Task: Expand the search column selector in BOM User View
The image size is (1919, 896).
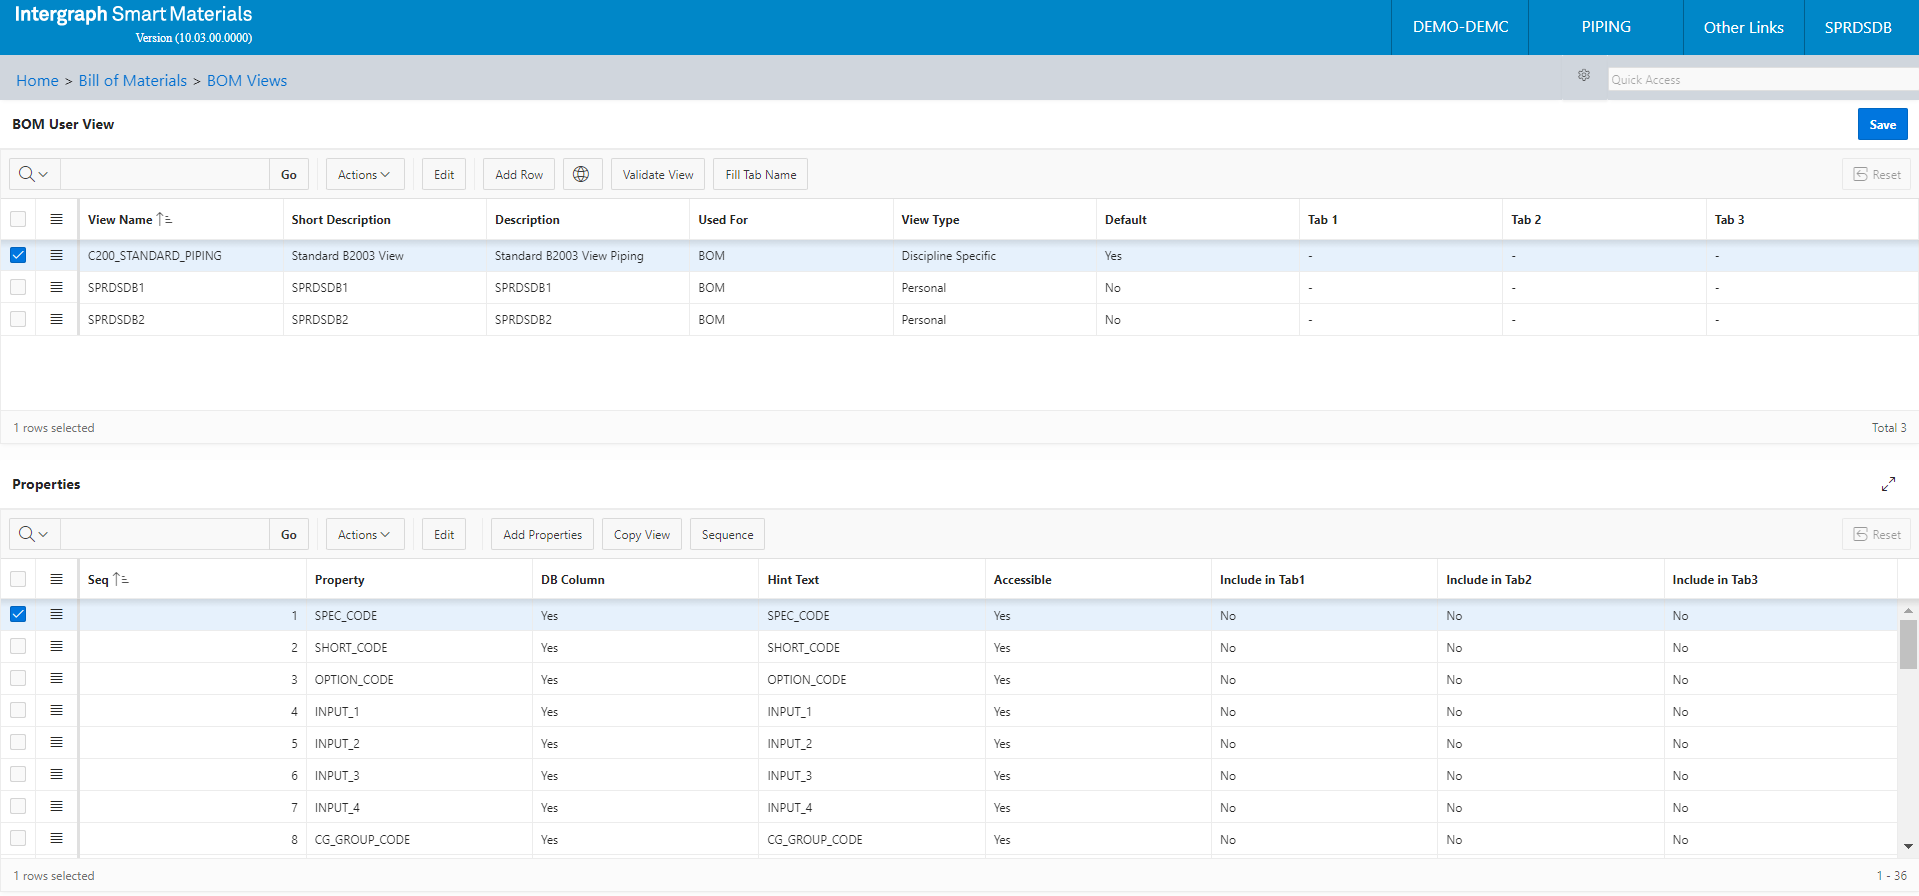Action: point(34,174)
